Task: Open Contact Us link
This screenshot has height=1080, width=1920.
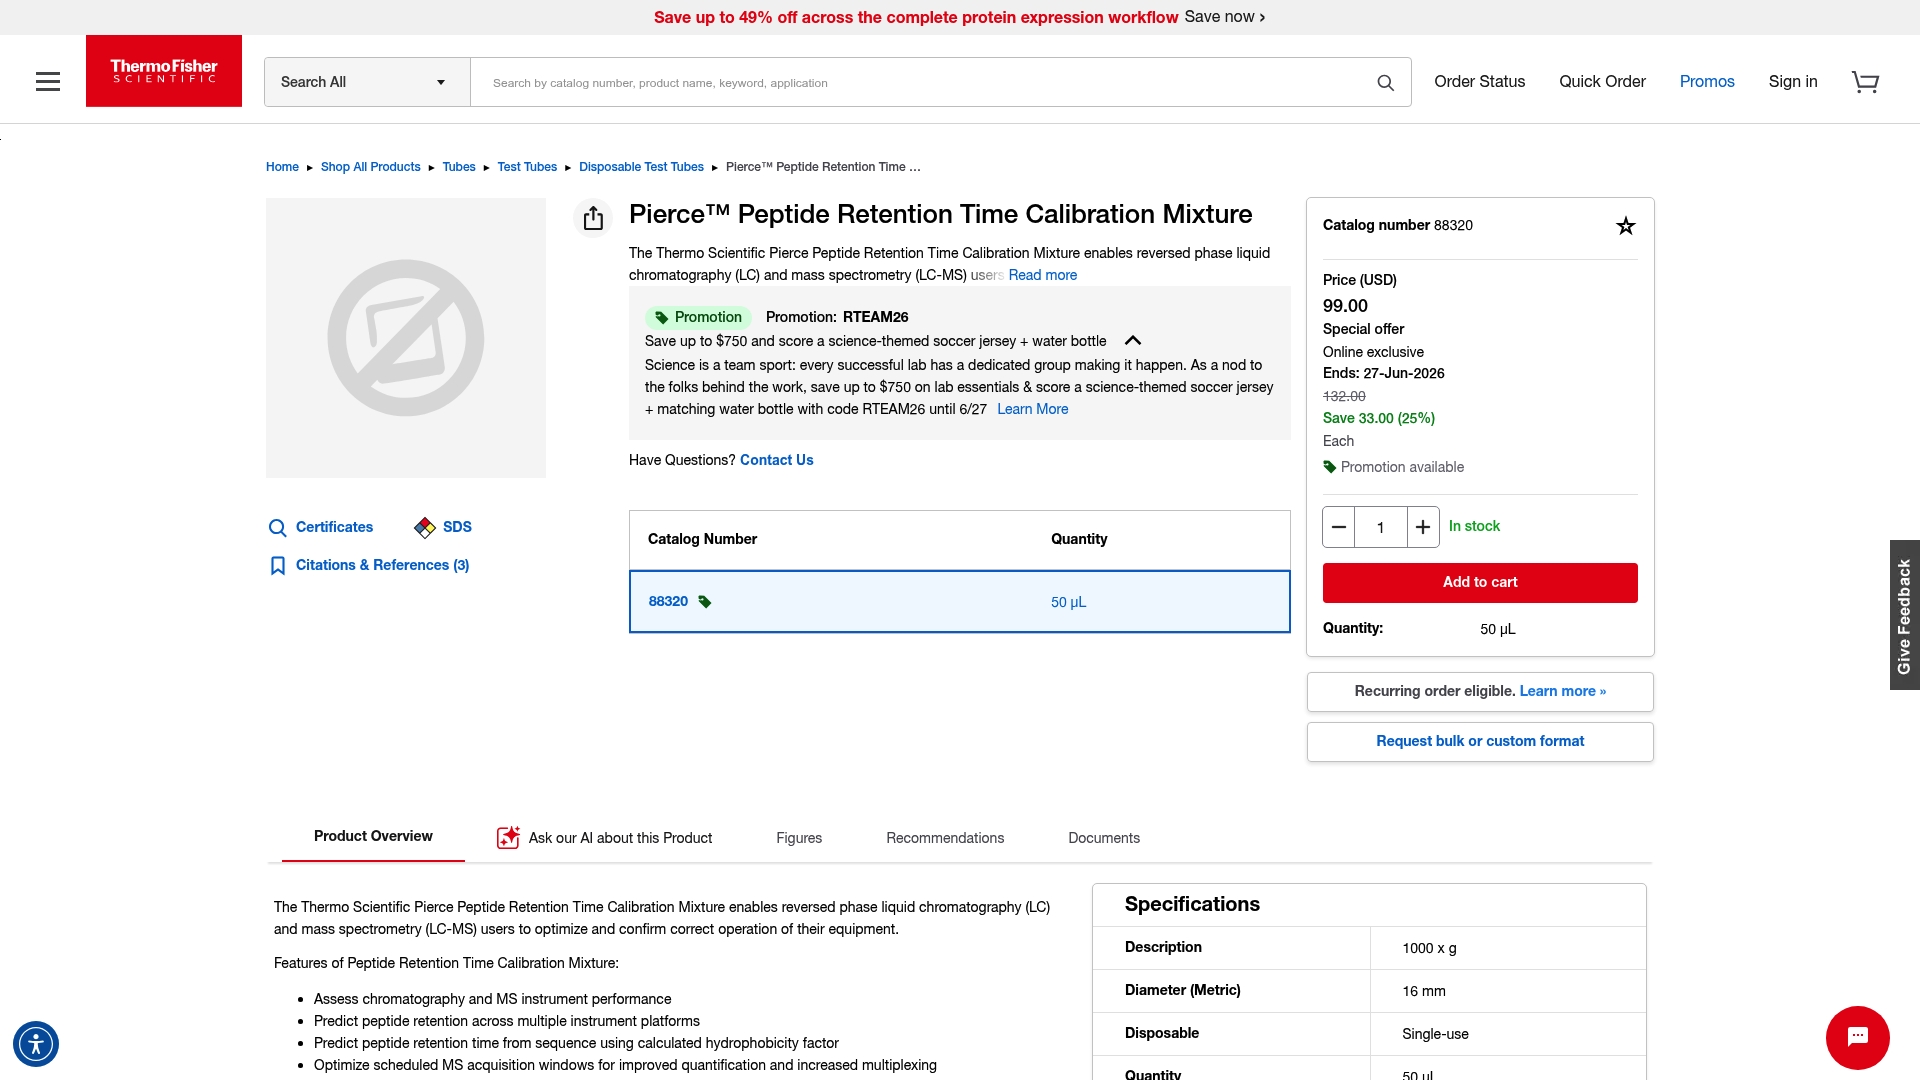Action: [x=777, y=460]
